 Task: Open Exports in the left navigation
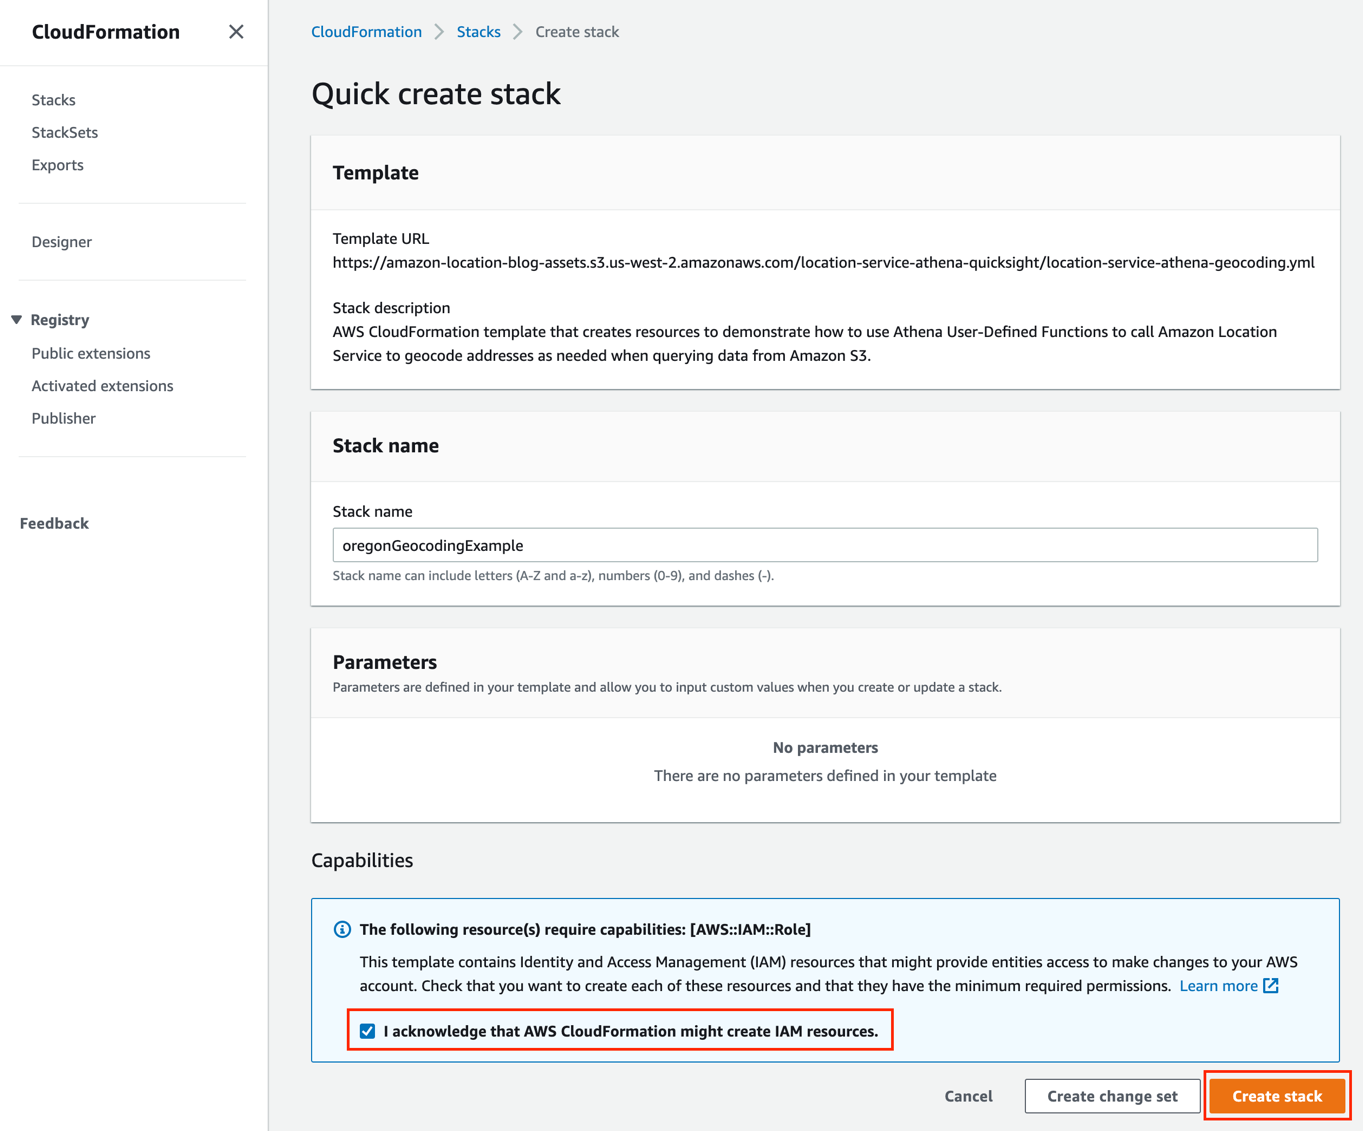57,164
